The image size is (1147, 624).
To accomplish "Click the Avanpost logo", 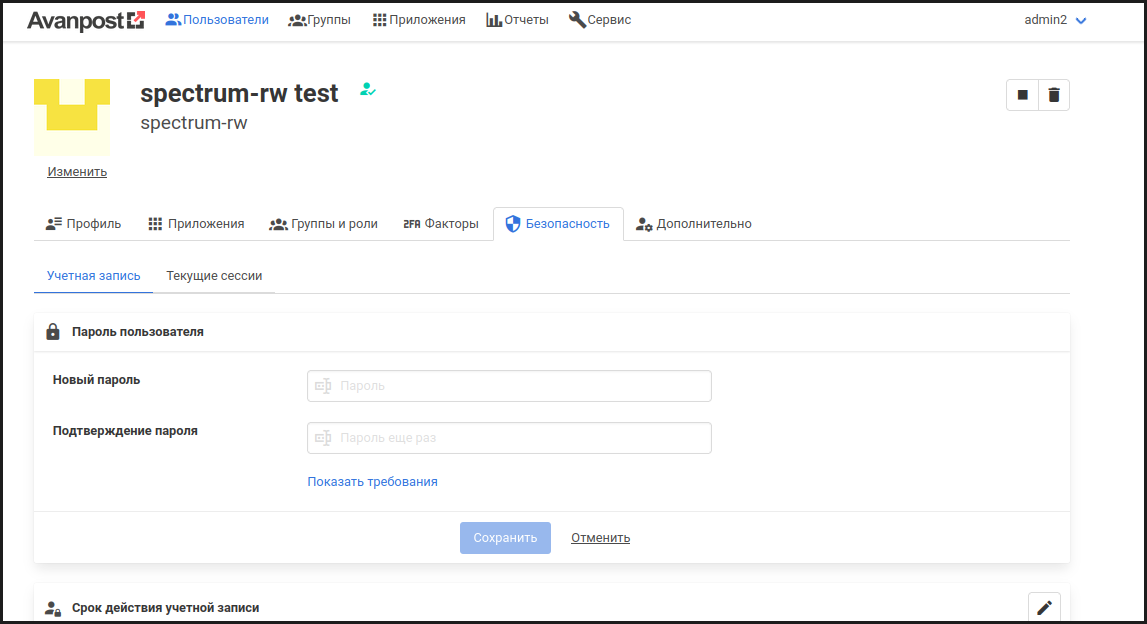I will [x=86, y=20].
